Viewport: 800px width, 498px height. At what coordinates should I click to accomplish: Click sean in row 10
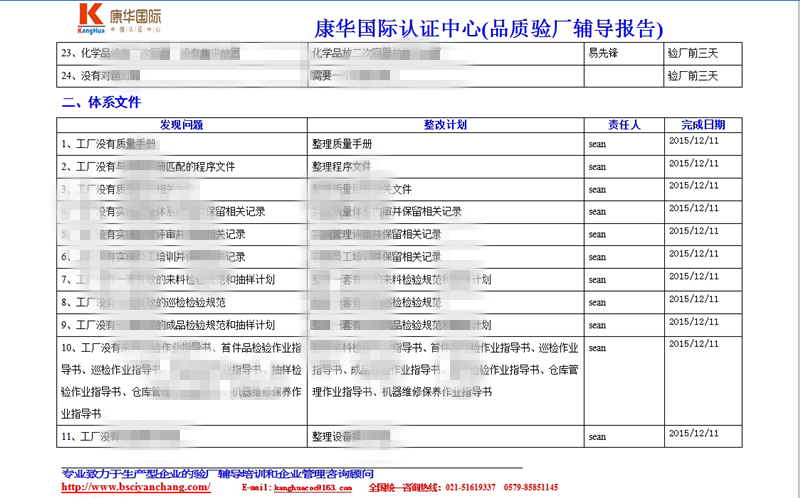[x=597, y=348]
